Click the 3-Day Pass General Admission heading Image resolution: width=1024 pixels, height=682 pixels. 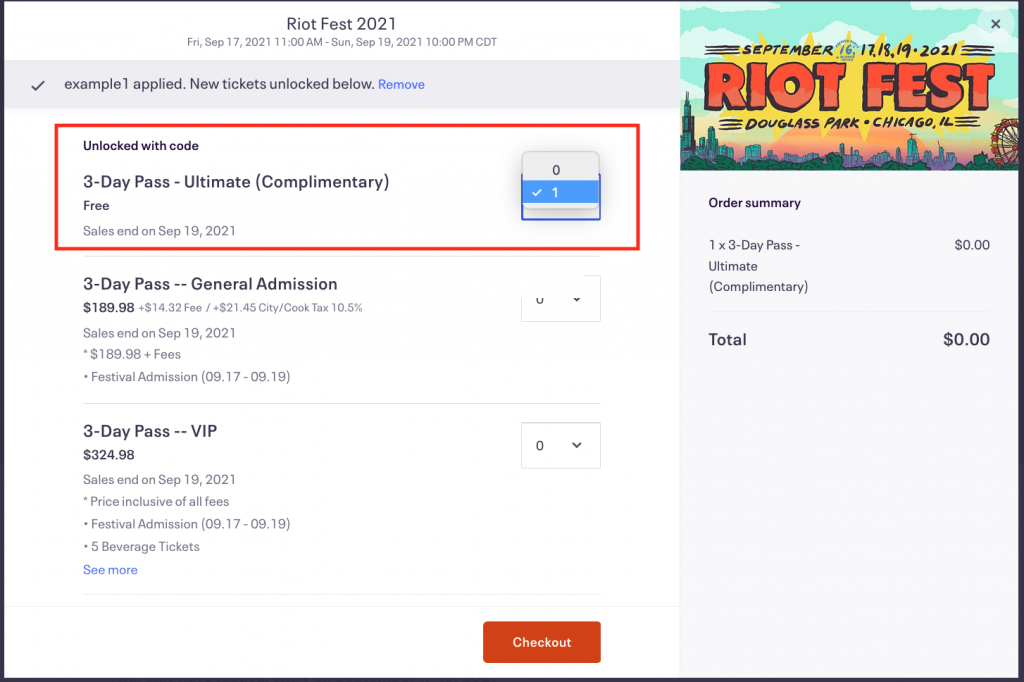210,284
